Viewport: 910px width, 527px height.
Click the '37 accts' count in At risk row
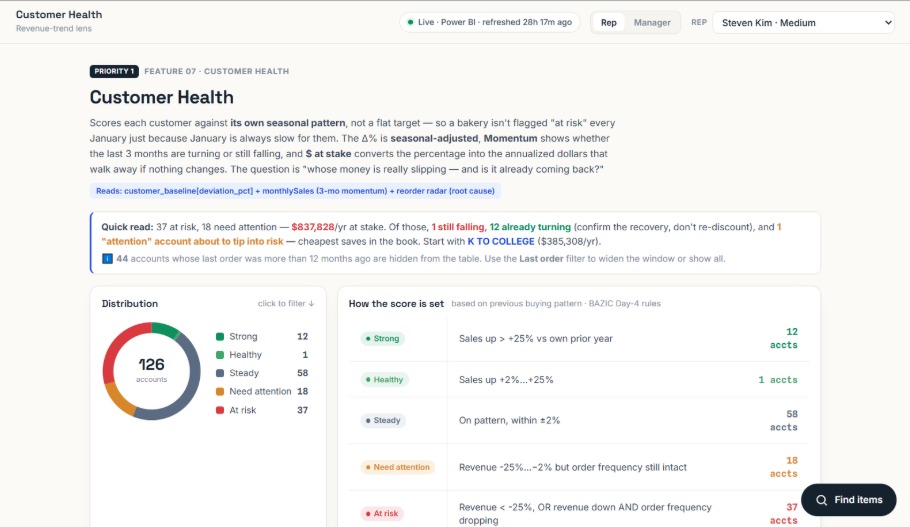(x=783, y=514)
